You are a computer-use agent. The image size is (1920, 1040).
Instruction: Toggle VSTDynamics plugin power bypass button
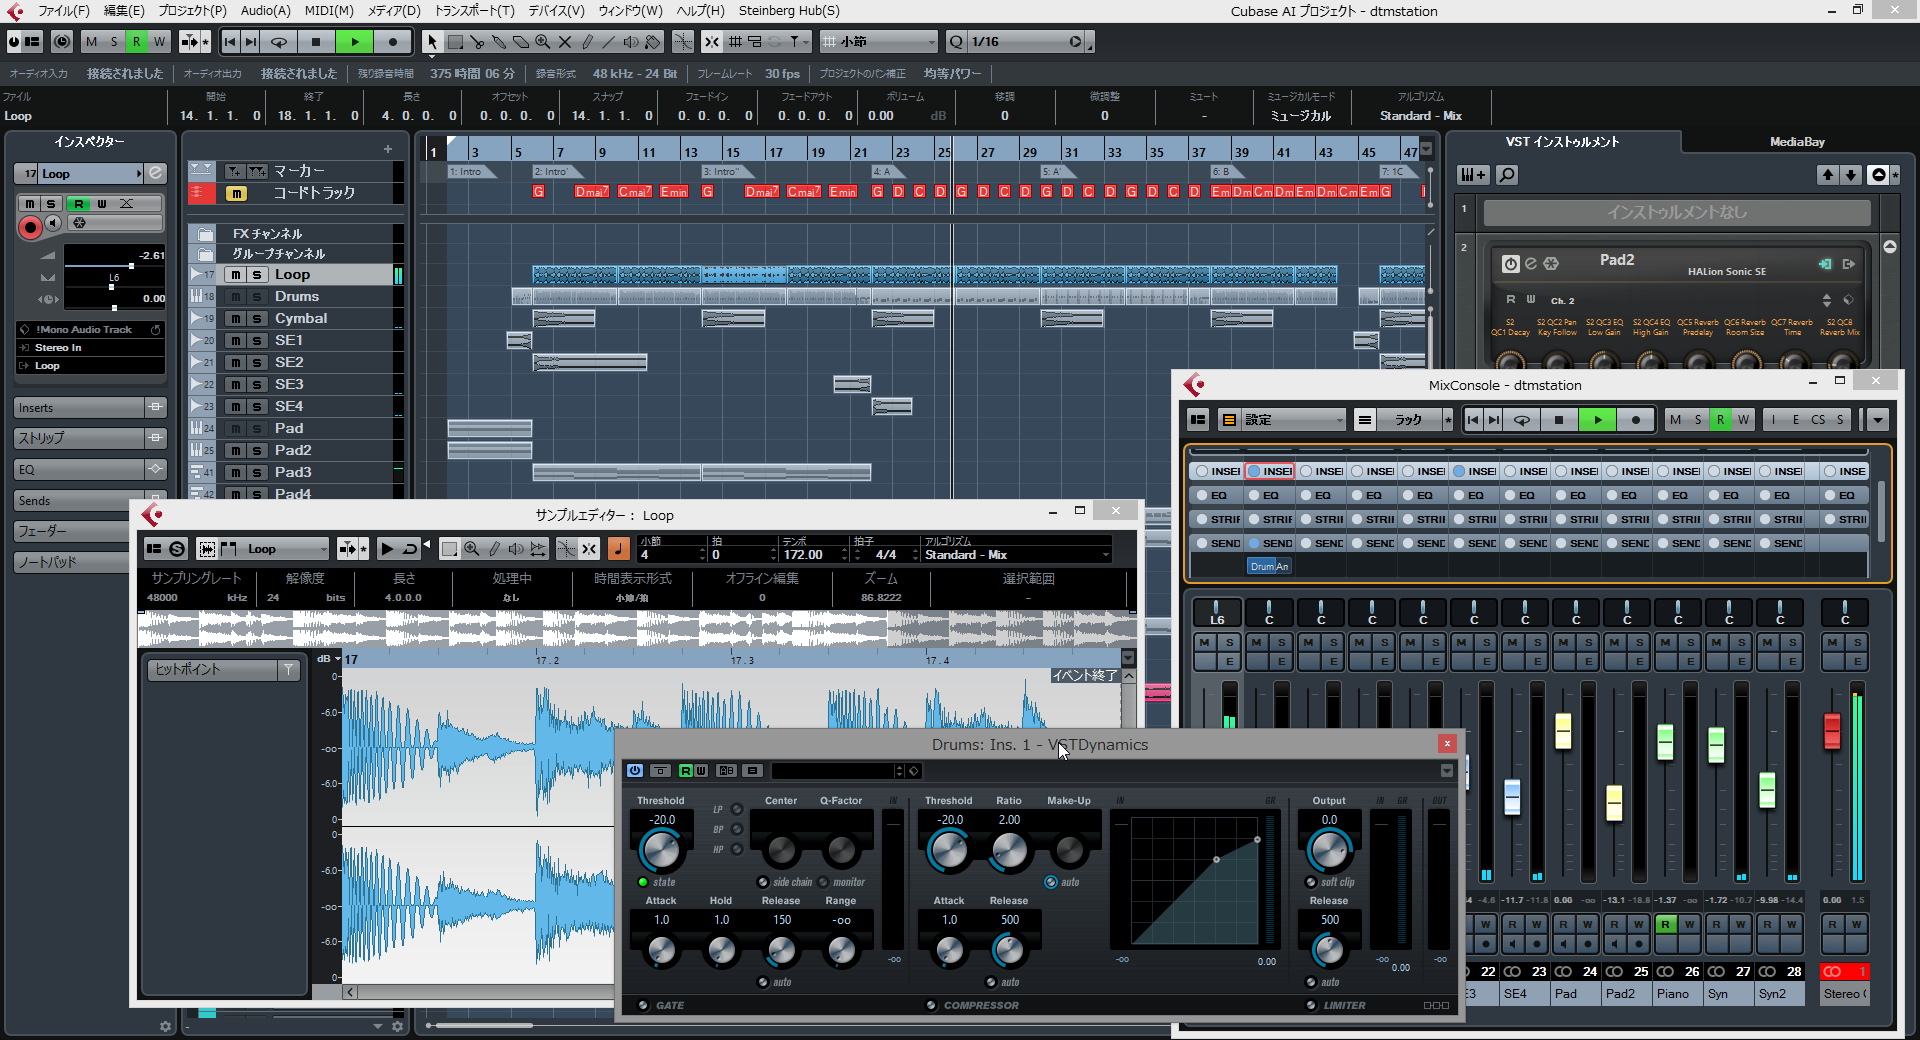635,771
